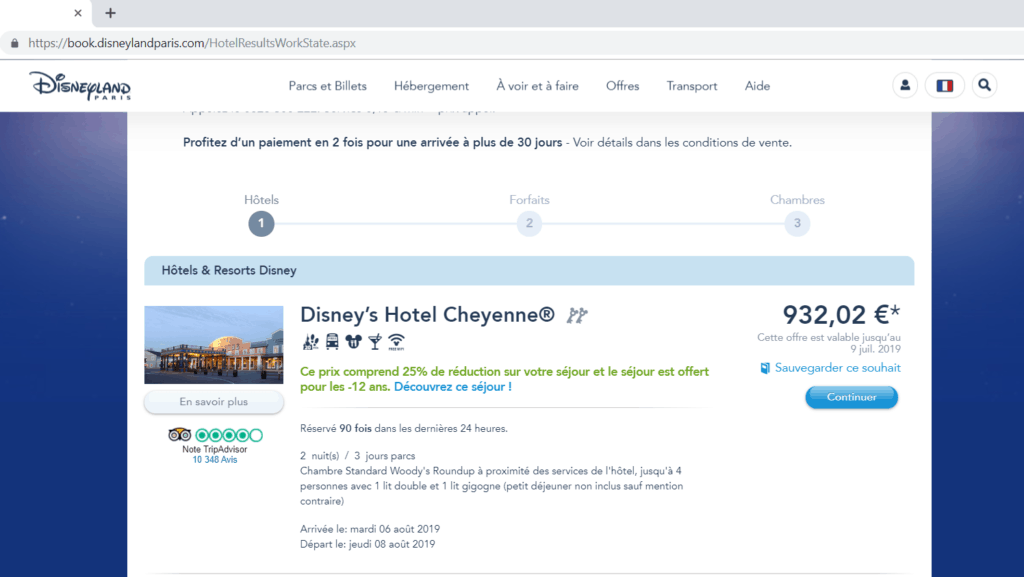Click the Disneyland Paris logo
The width and height of the screenshot is (1024, 577).
(80, 86)
